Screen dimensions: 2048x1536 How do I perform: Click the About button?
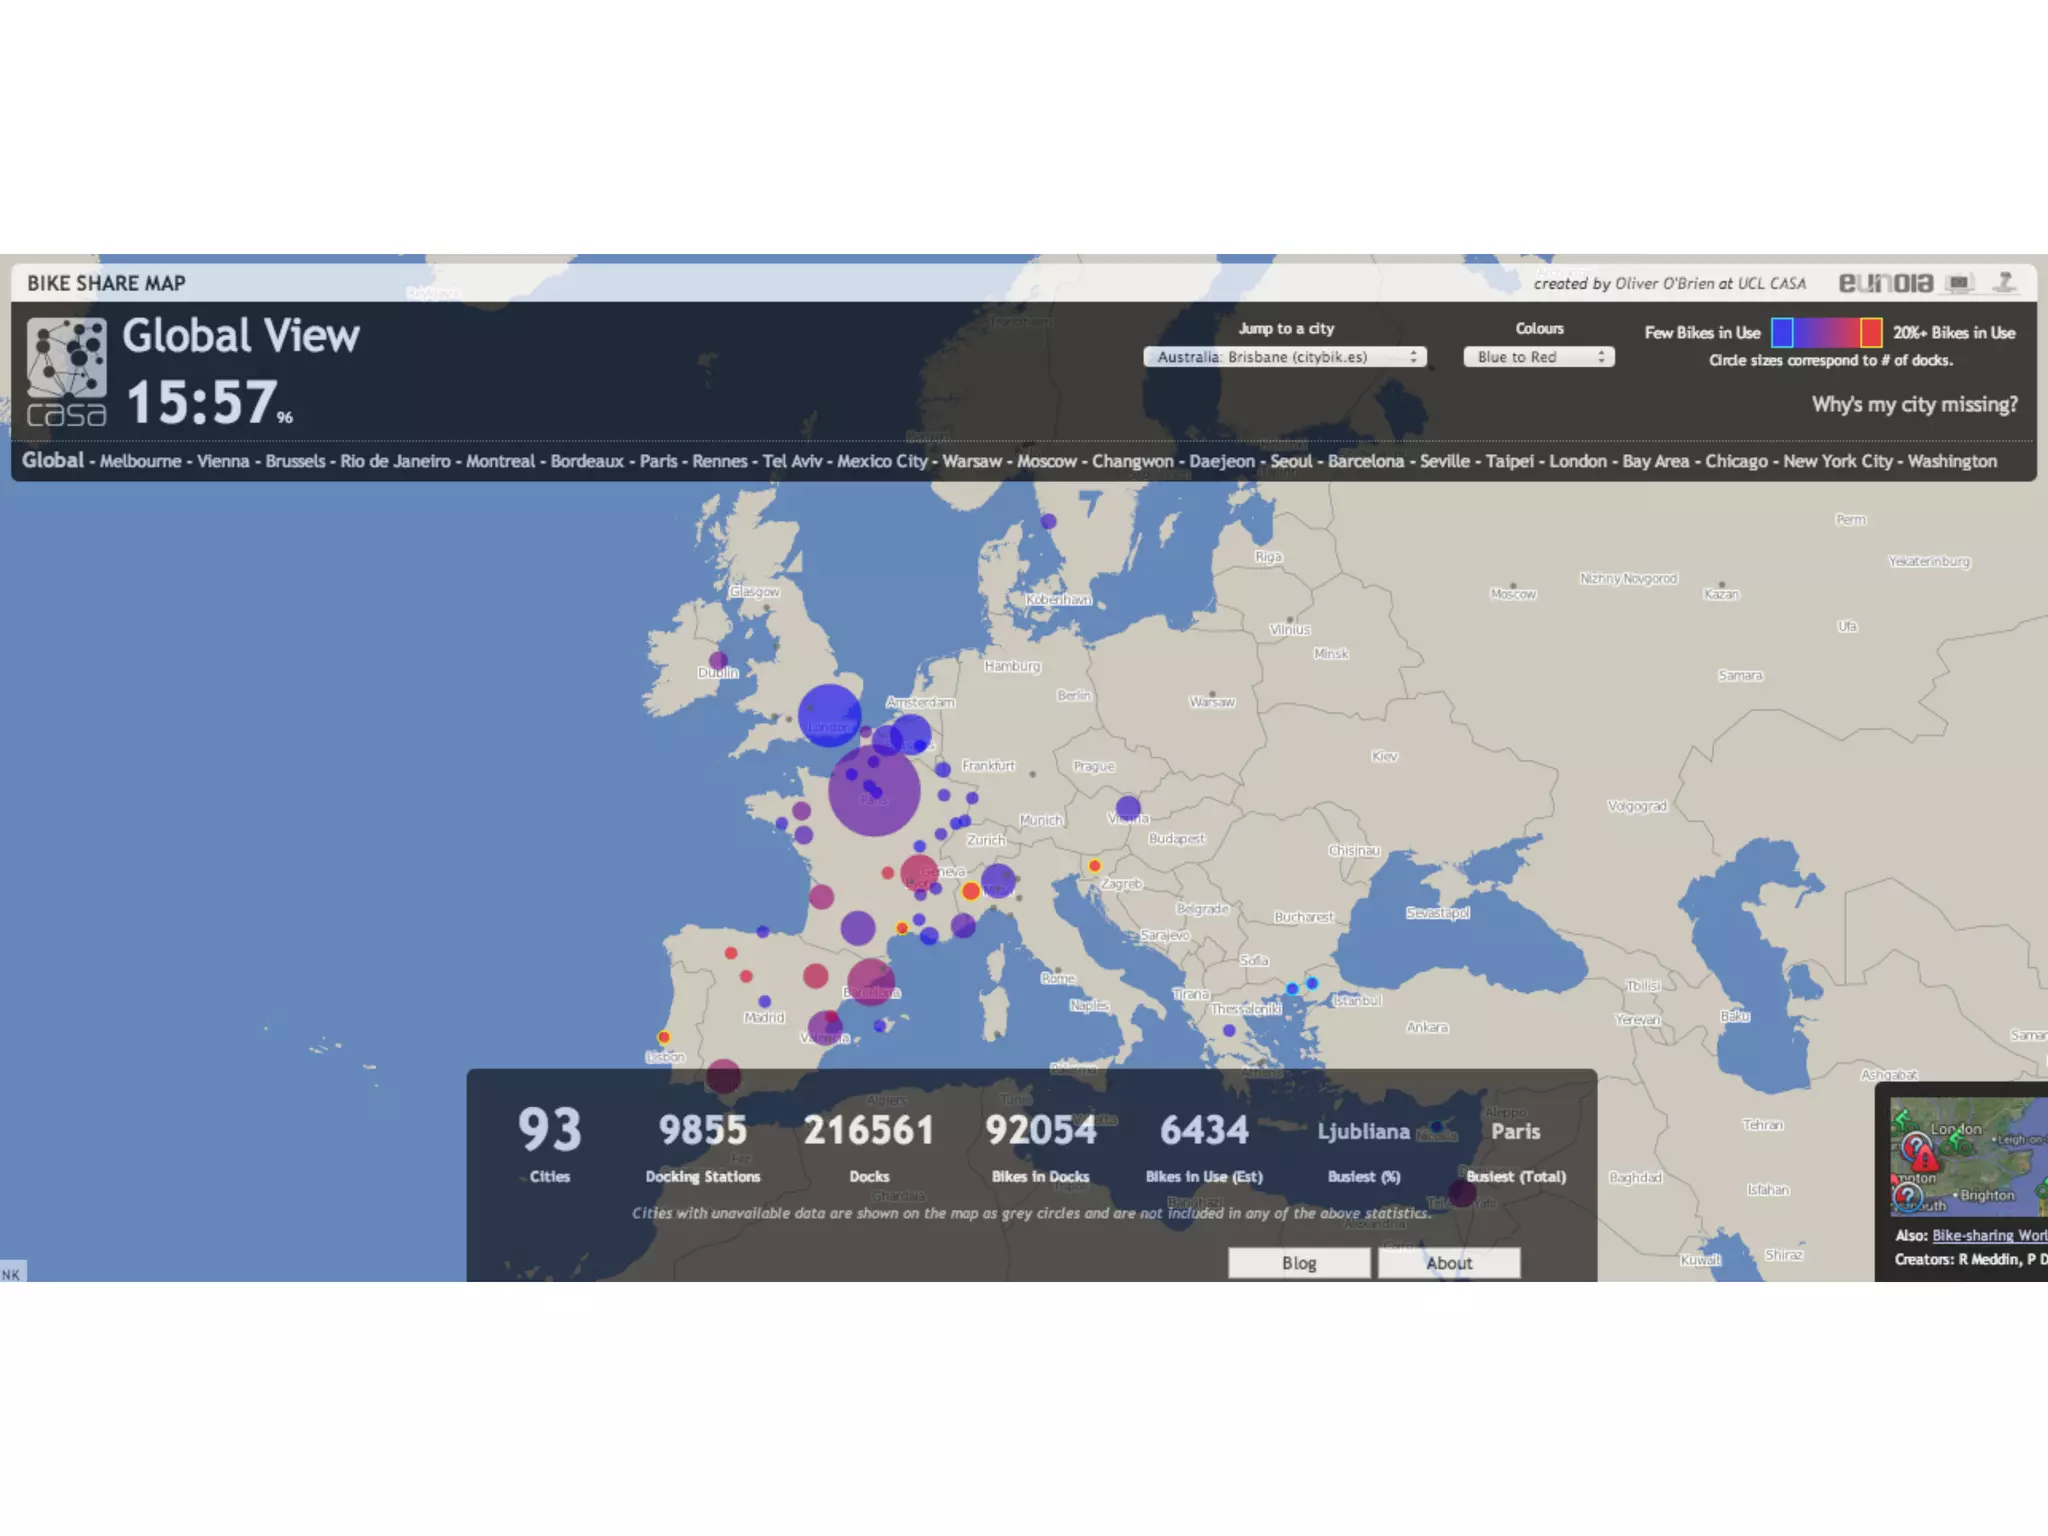[1448, 1263]
